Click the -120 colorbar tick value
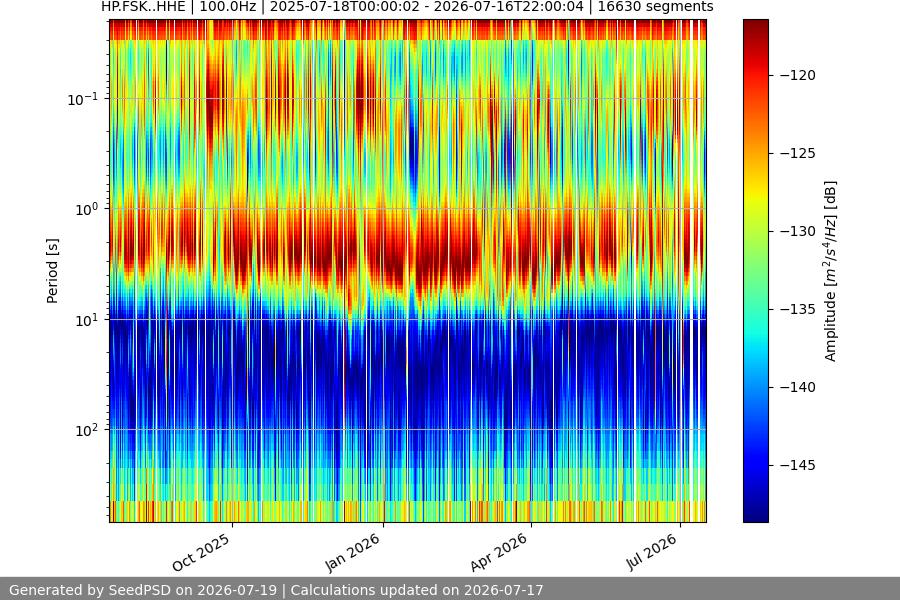The image size is (900, 600). click(x=798, y=75)
